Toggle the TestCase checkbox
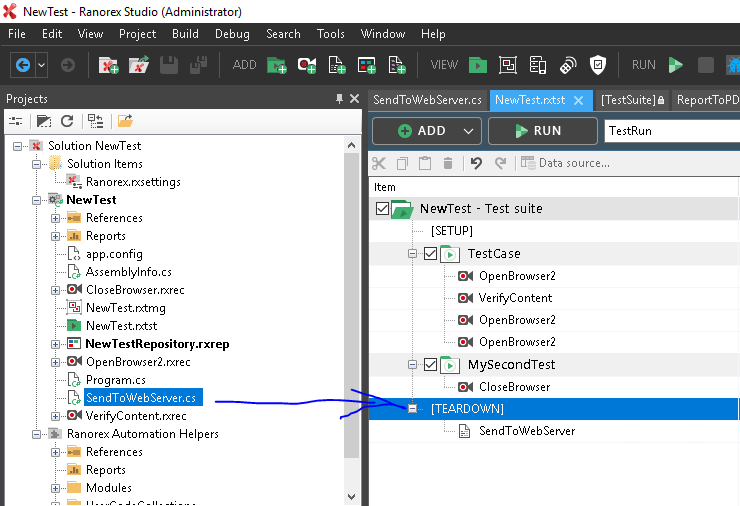Screen dimensions: 740x506 [x=430, y=254]
